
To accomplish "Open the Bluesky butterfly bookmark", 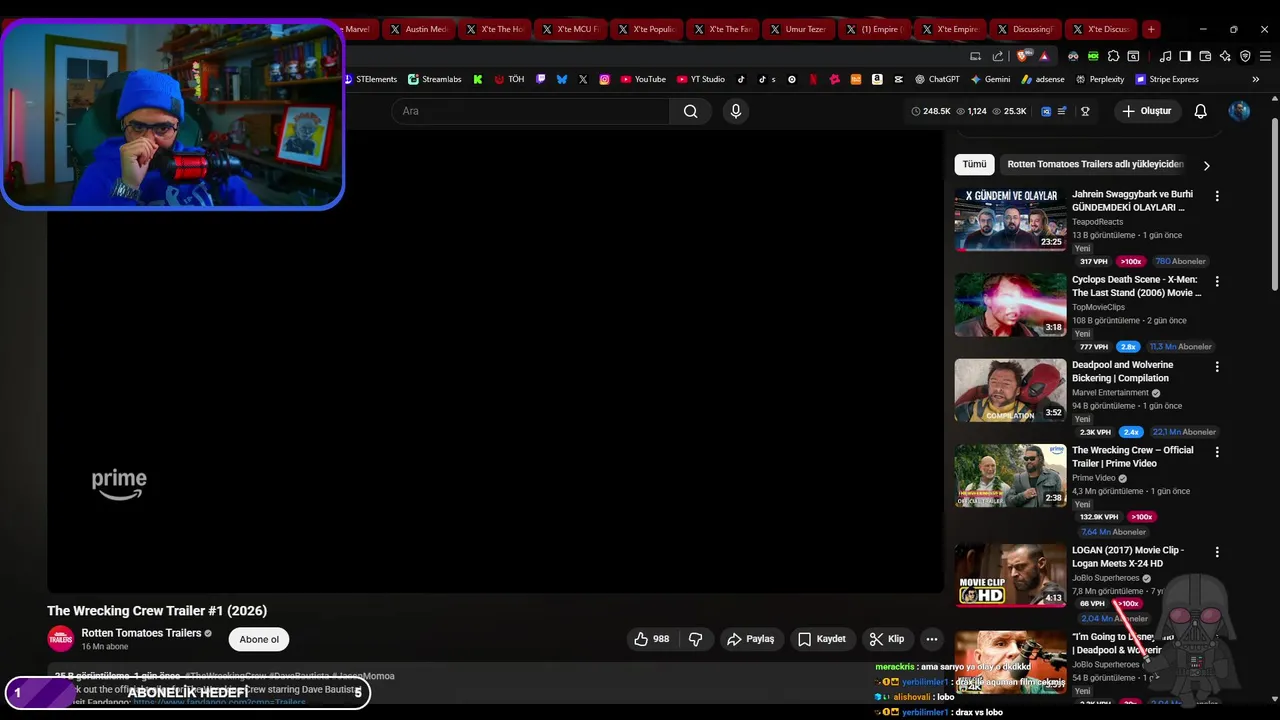I will [x=562, y=79].
